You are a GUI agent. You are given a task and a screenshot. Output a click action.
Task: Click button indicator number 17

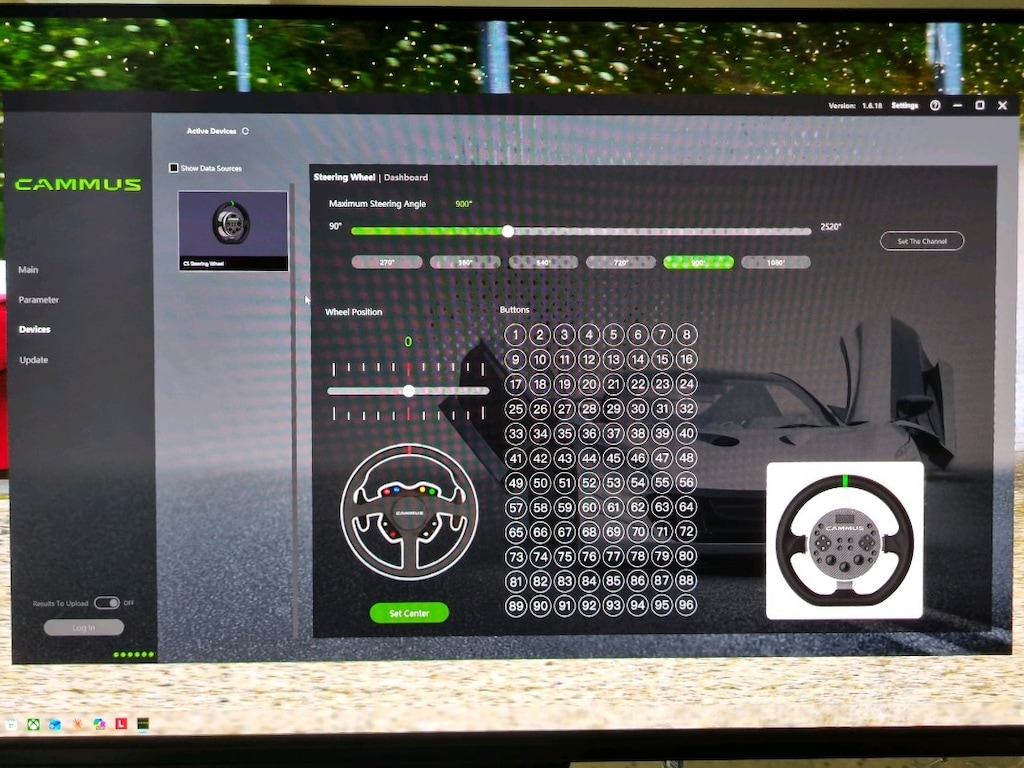click(515, 384)
